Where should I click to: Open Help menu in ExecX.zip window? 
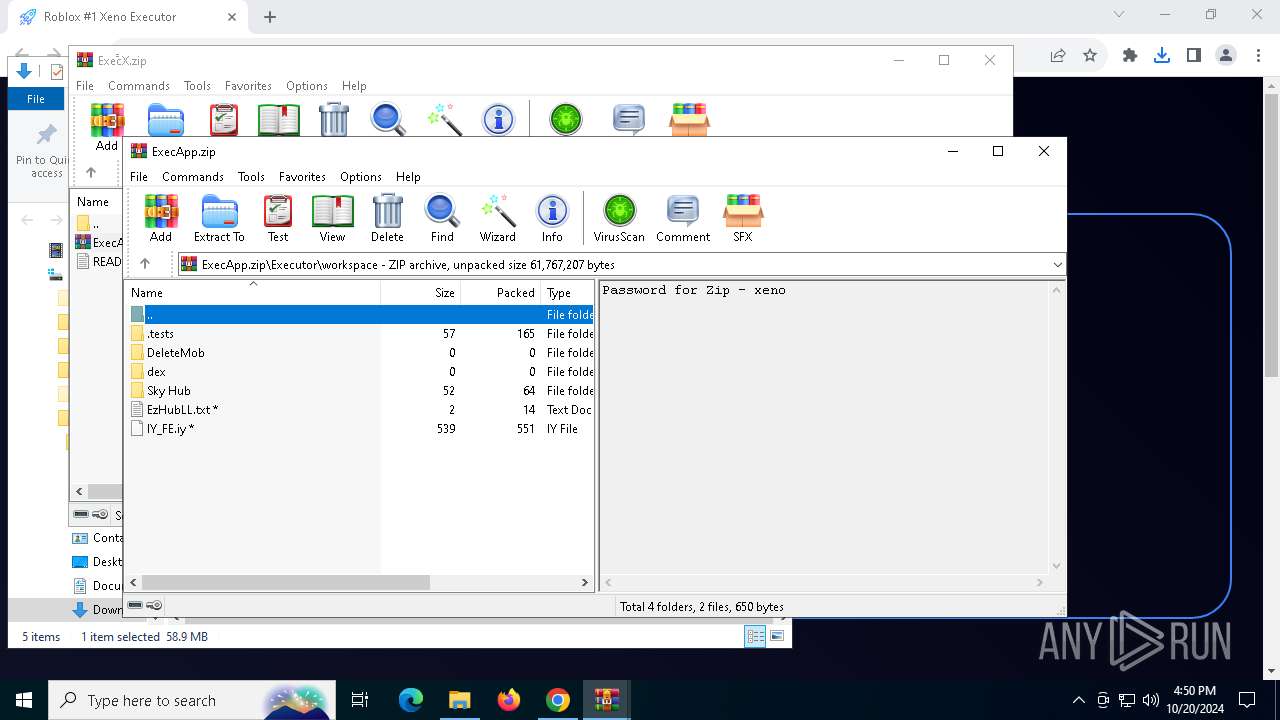[354, 86]
